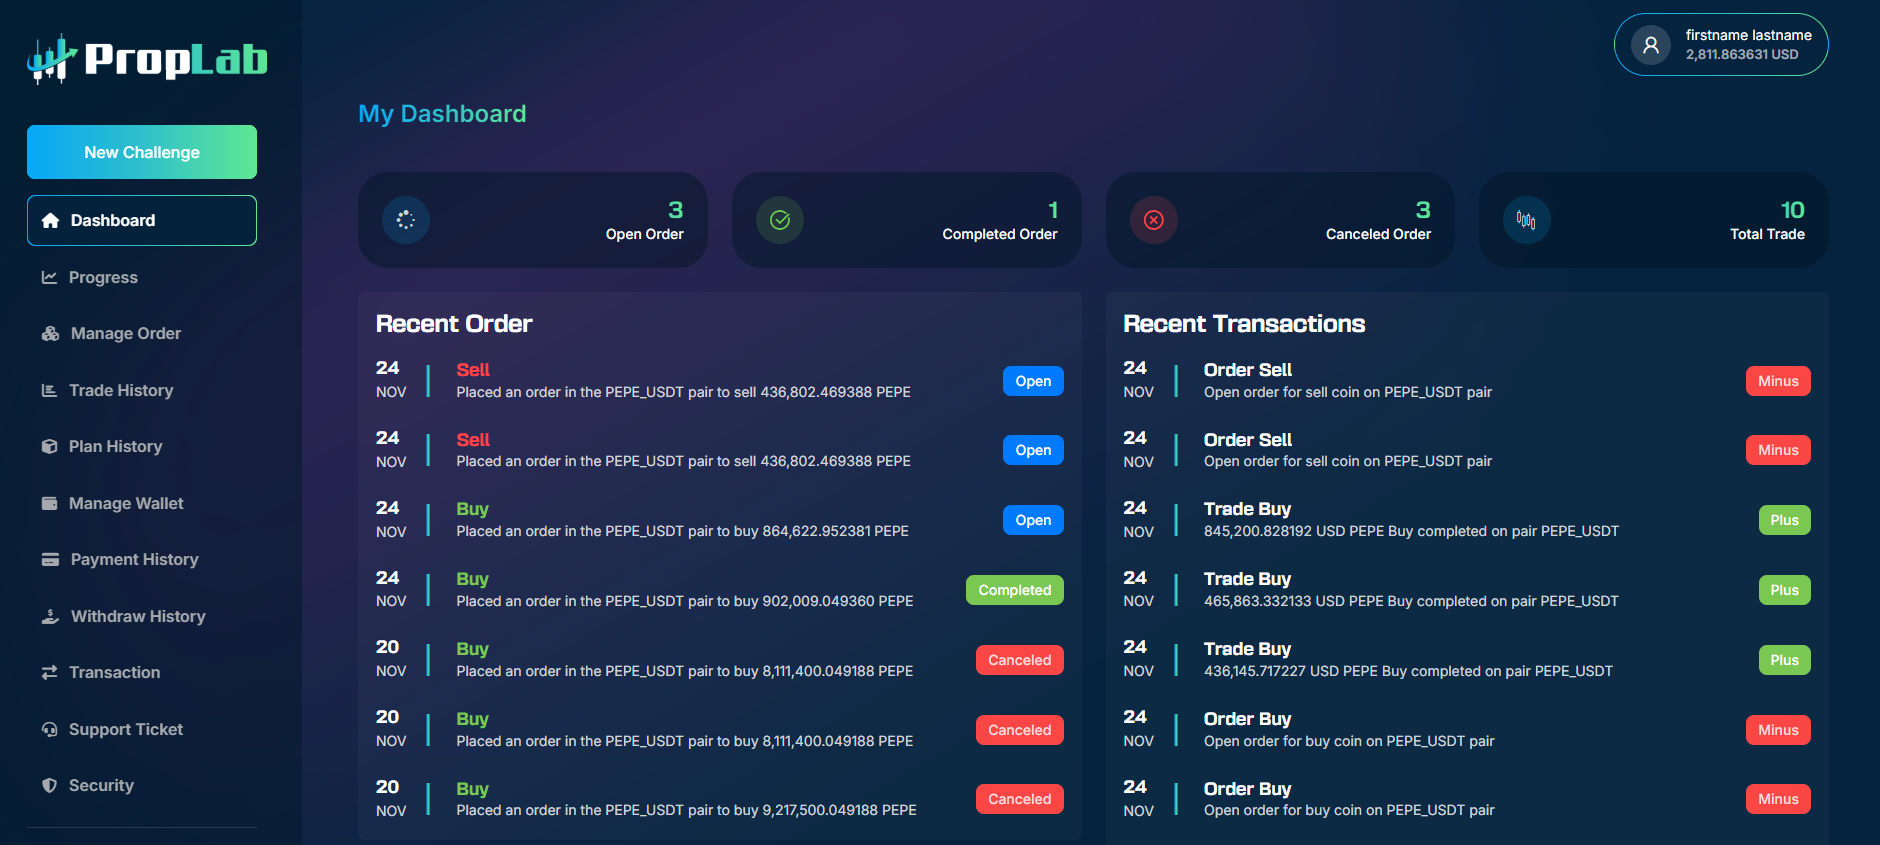
Task: Click the Withdraw History sidebar icon
Action: tap(50, 617)
